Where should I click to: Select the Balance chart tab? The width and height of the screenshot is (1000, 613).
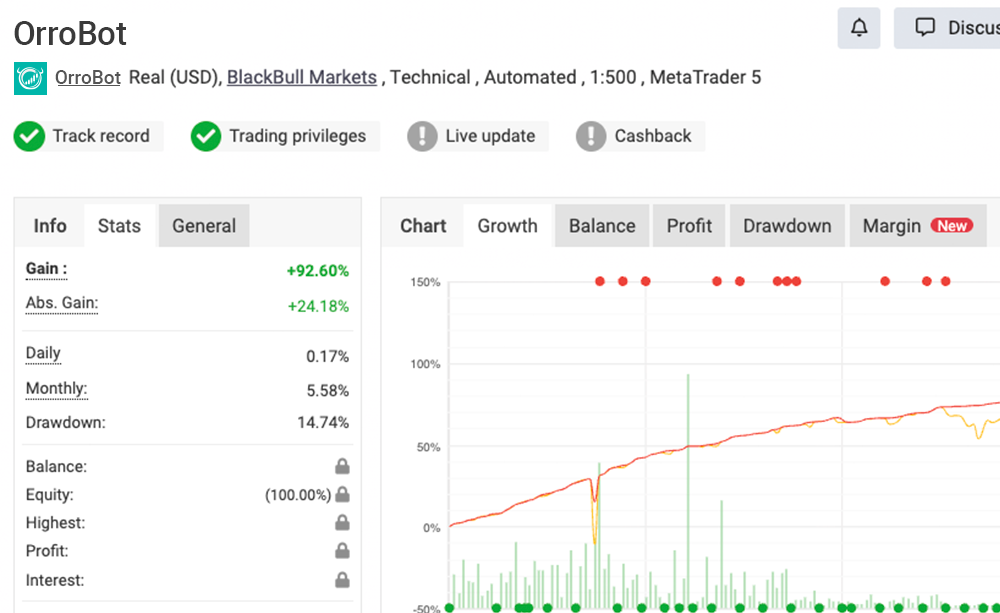click(602, 226)
